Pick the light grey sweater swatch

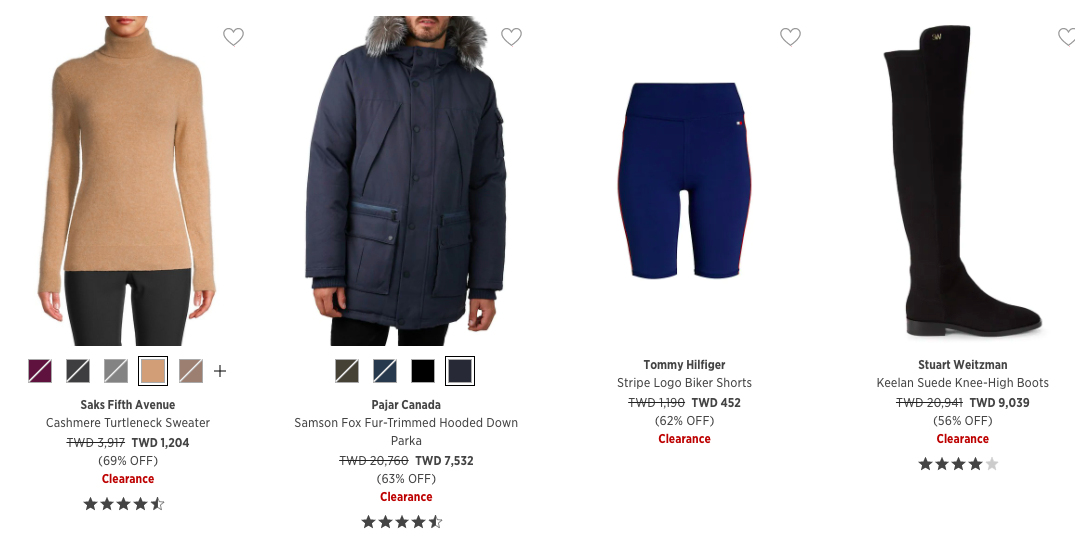pyautogui.click(x=115, y=371)
